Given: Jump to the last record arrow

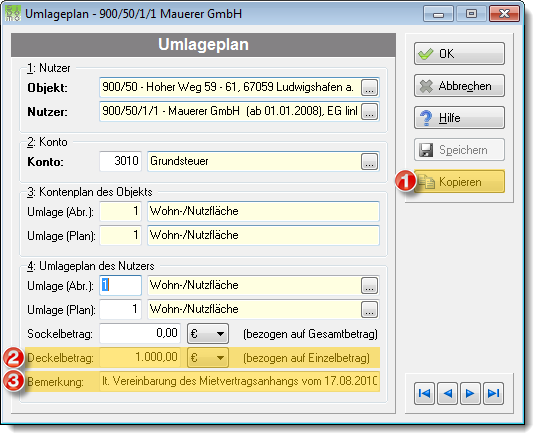Looking at the screenshot, I should click(x=493, y=393).
